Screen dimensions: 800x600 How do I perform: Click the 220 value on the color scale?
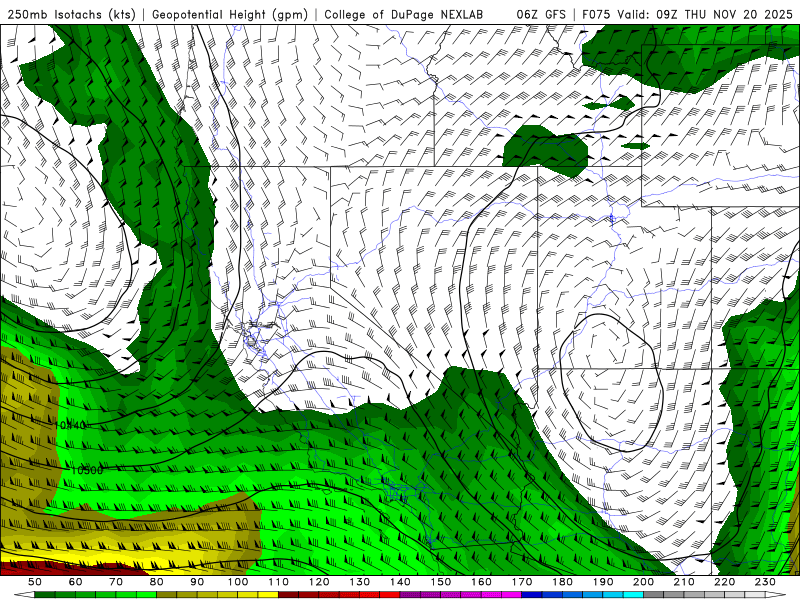tap(724, 582)
